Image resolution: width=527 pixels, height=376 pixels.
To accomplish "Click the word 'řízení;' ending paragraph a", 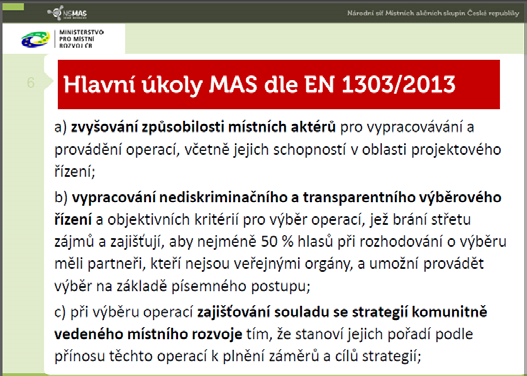I will (x=75, y=172).
